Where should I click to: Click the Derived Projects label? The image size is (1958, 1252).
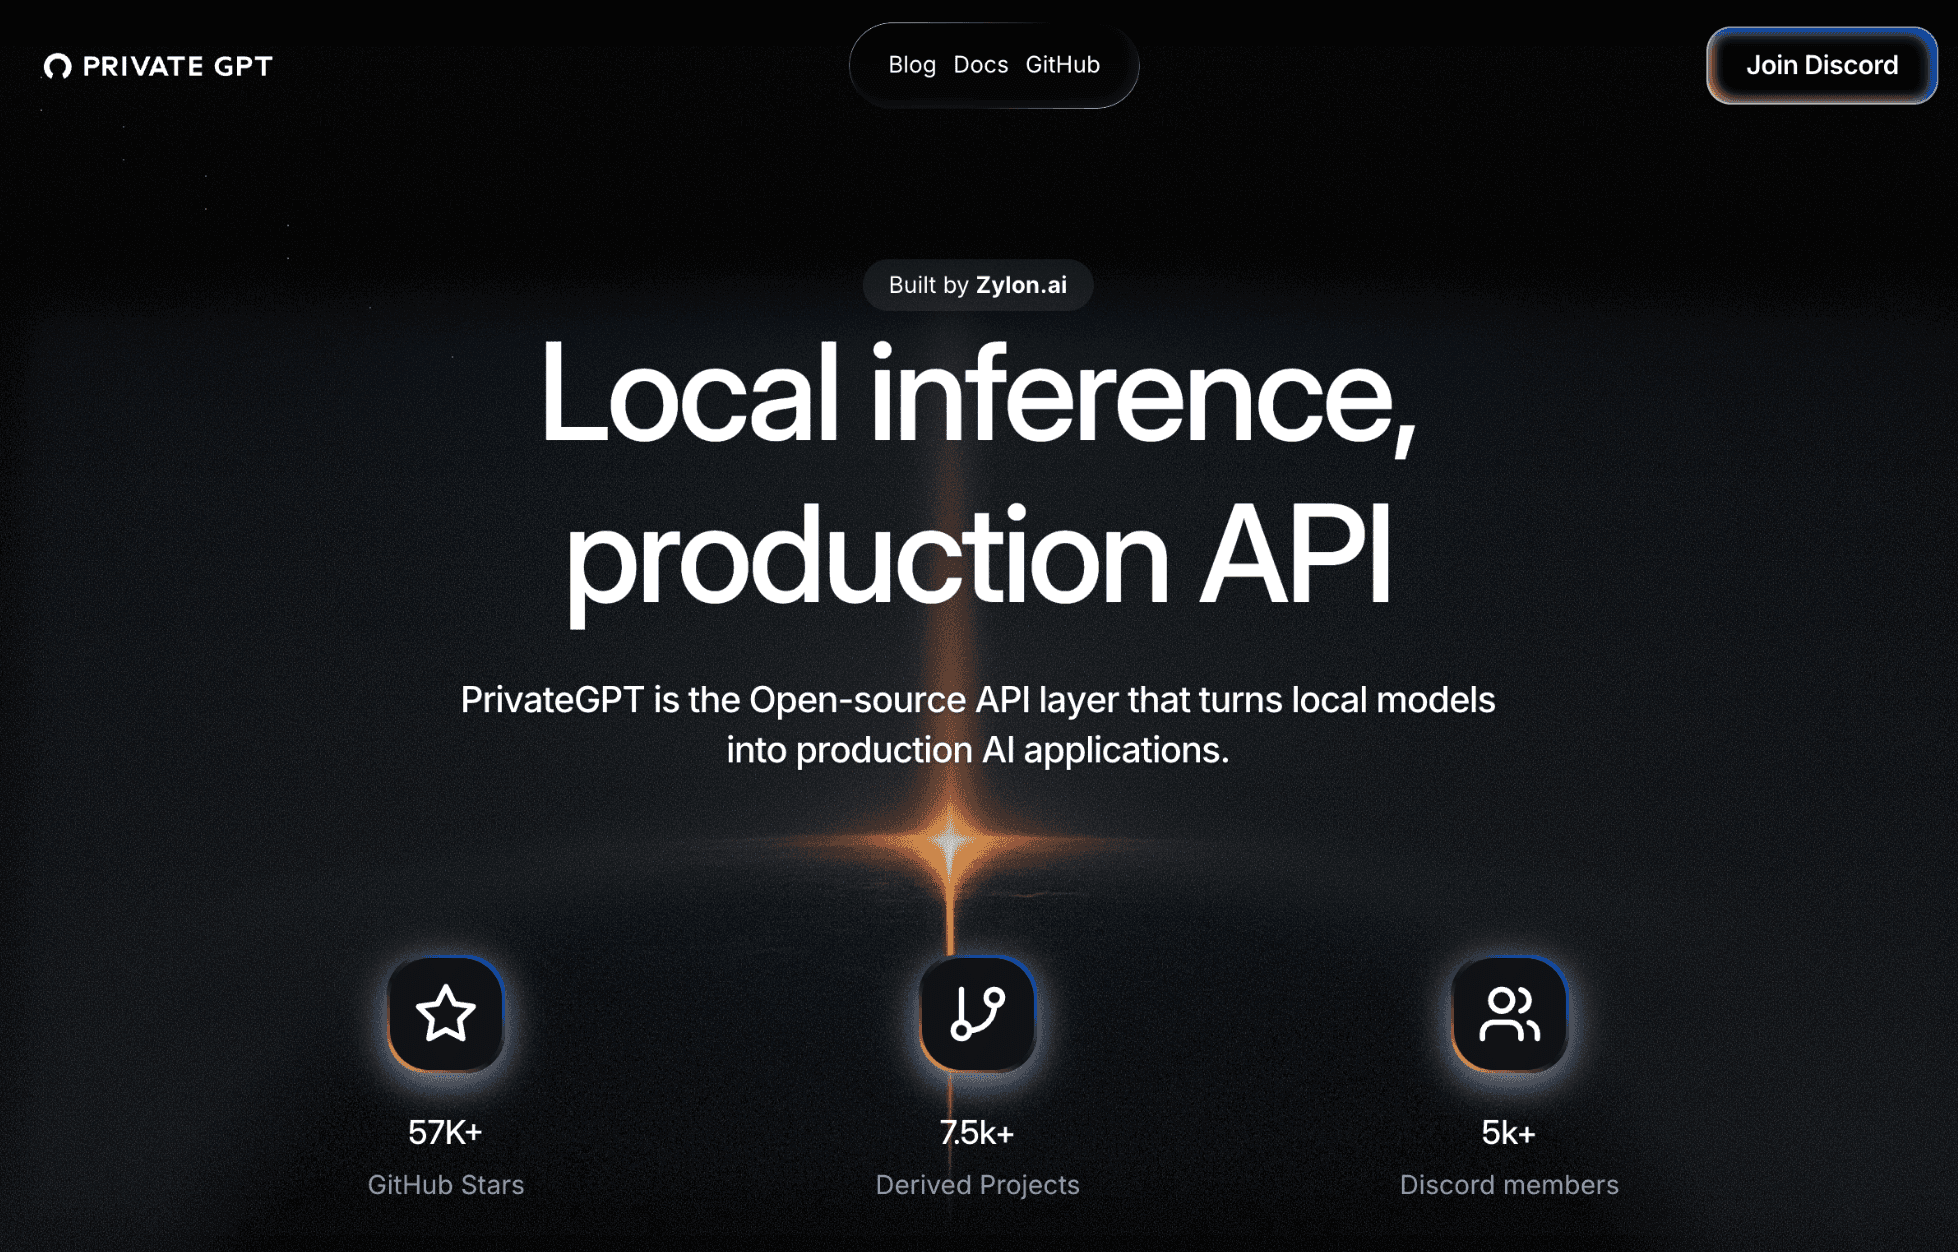(x=978, y=1185)
